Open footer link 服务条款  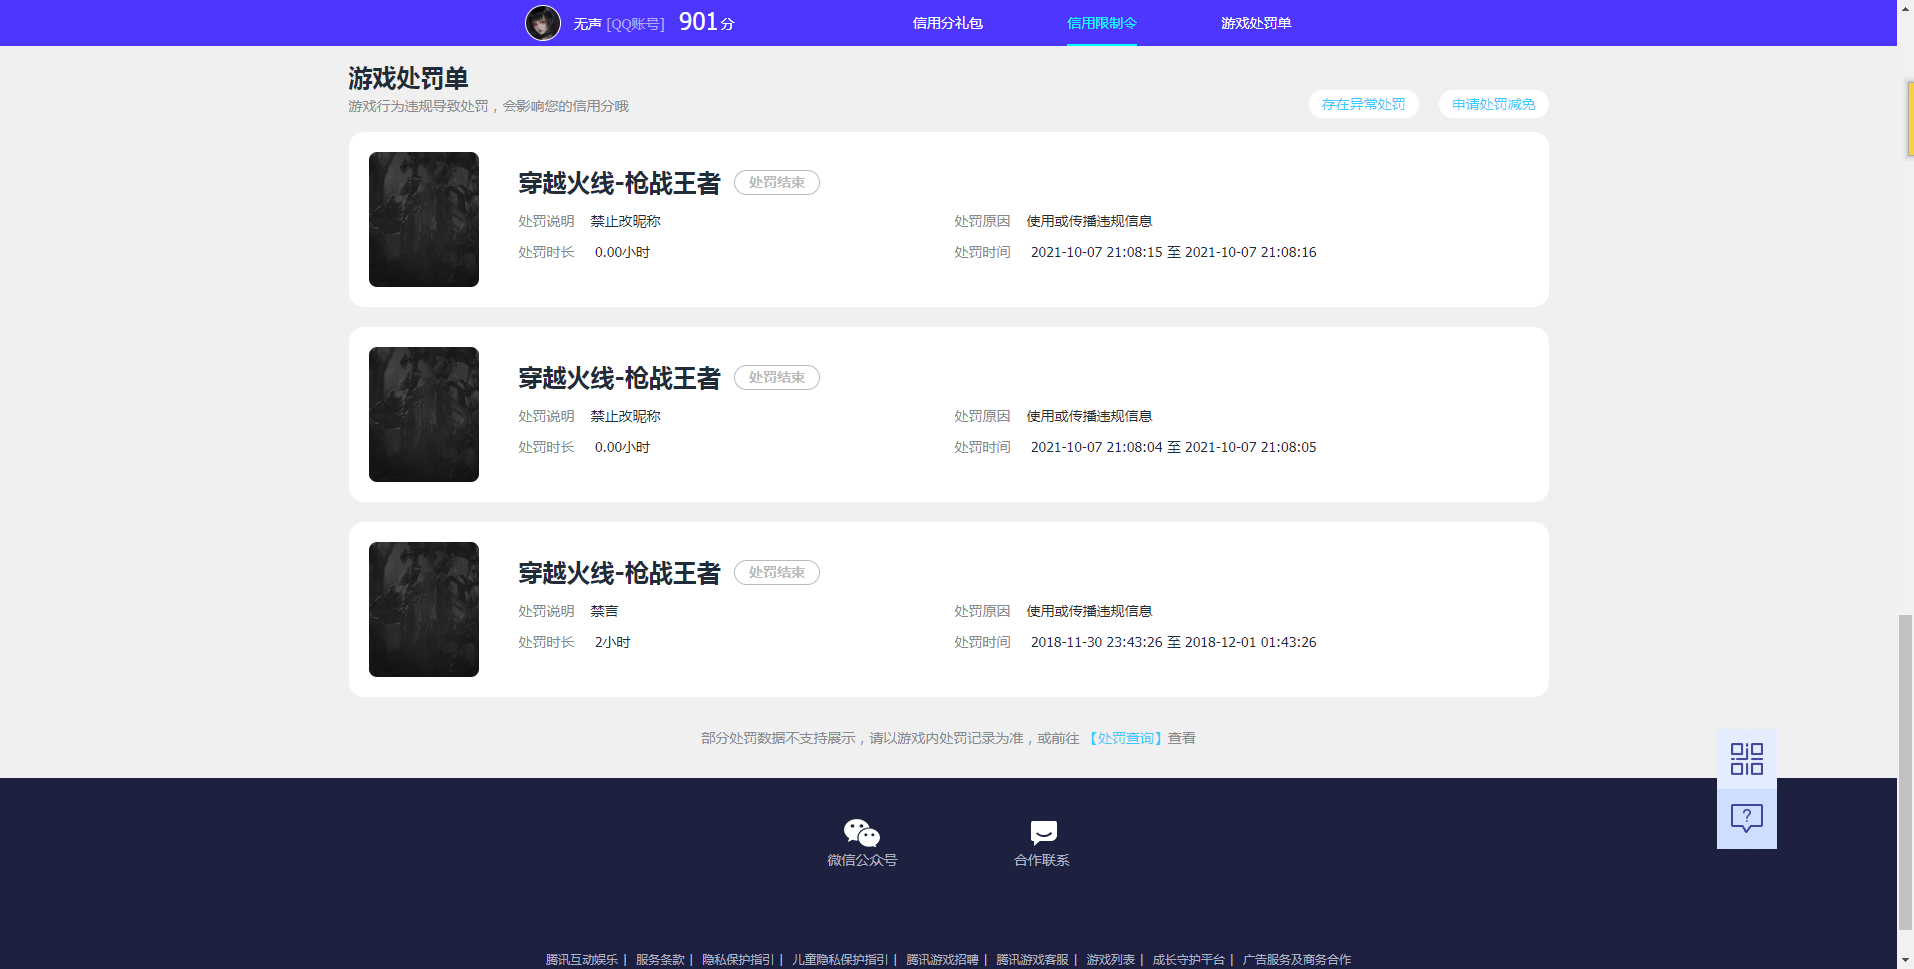(x=660, y=959)
